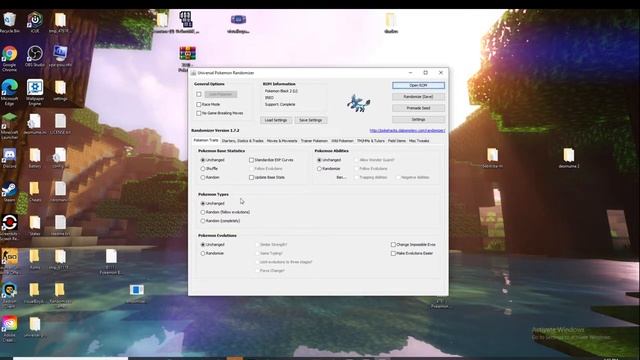The height and width of the screenshot is (360, 640).
Task: Click the Save Settings button
Action: tap(311, 120)
